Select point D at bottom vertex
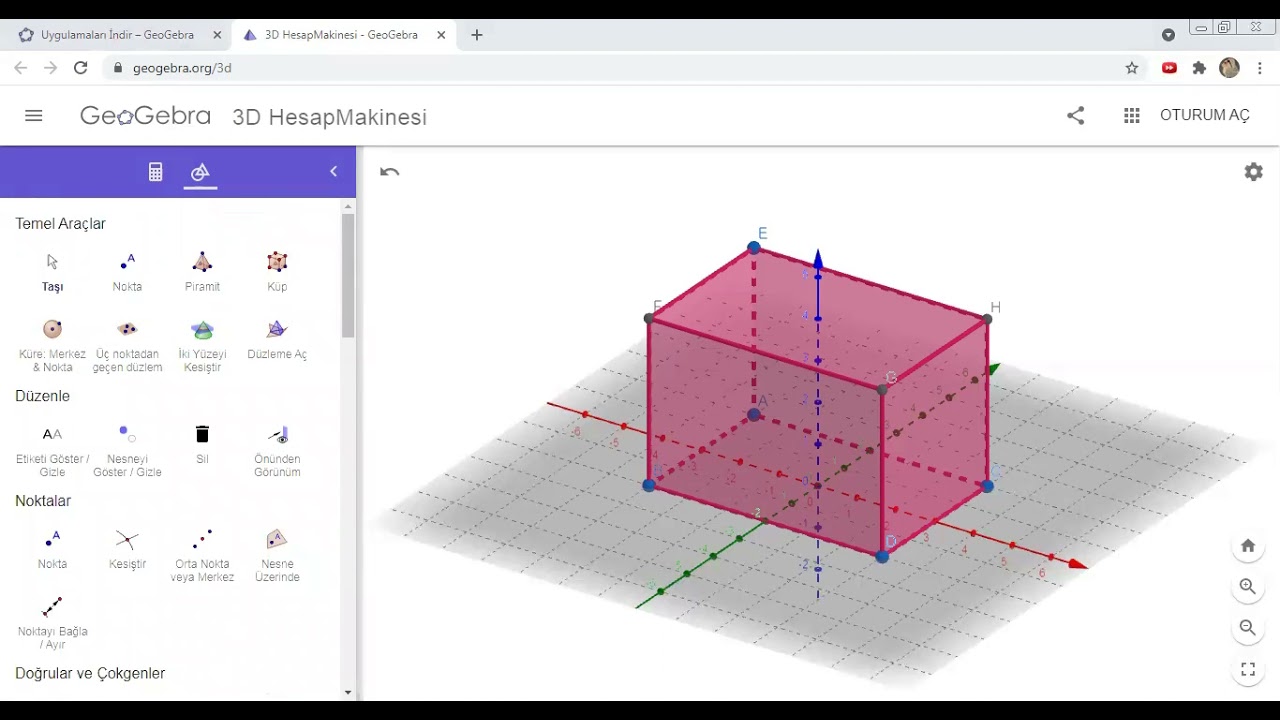1280x720 pixels. [x=882, y=556]
